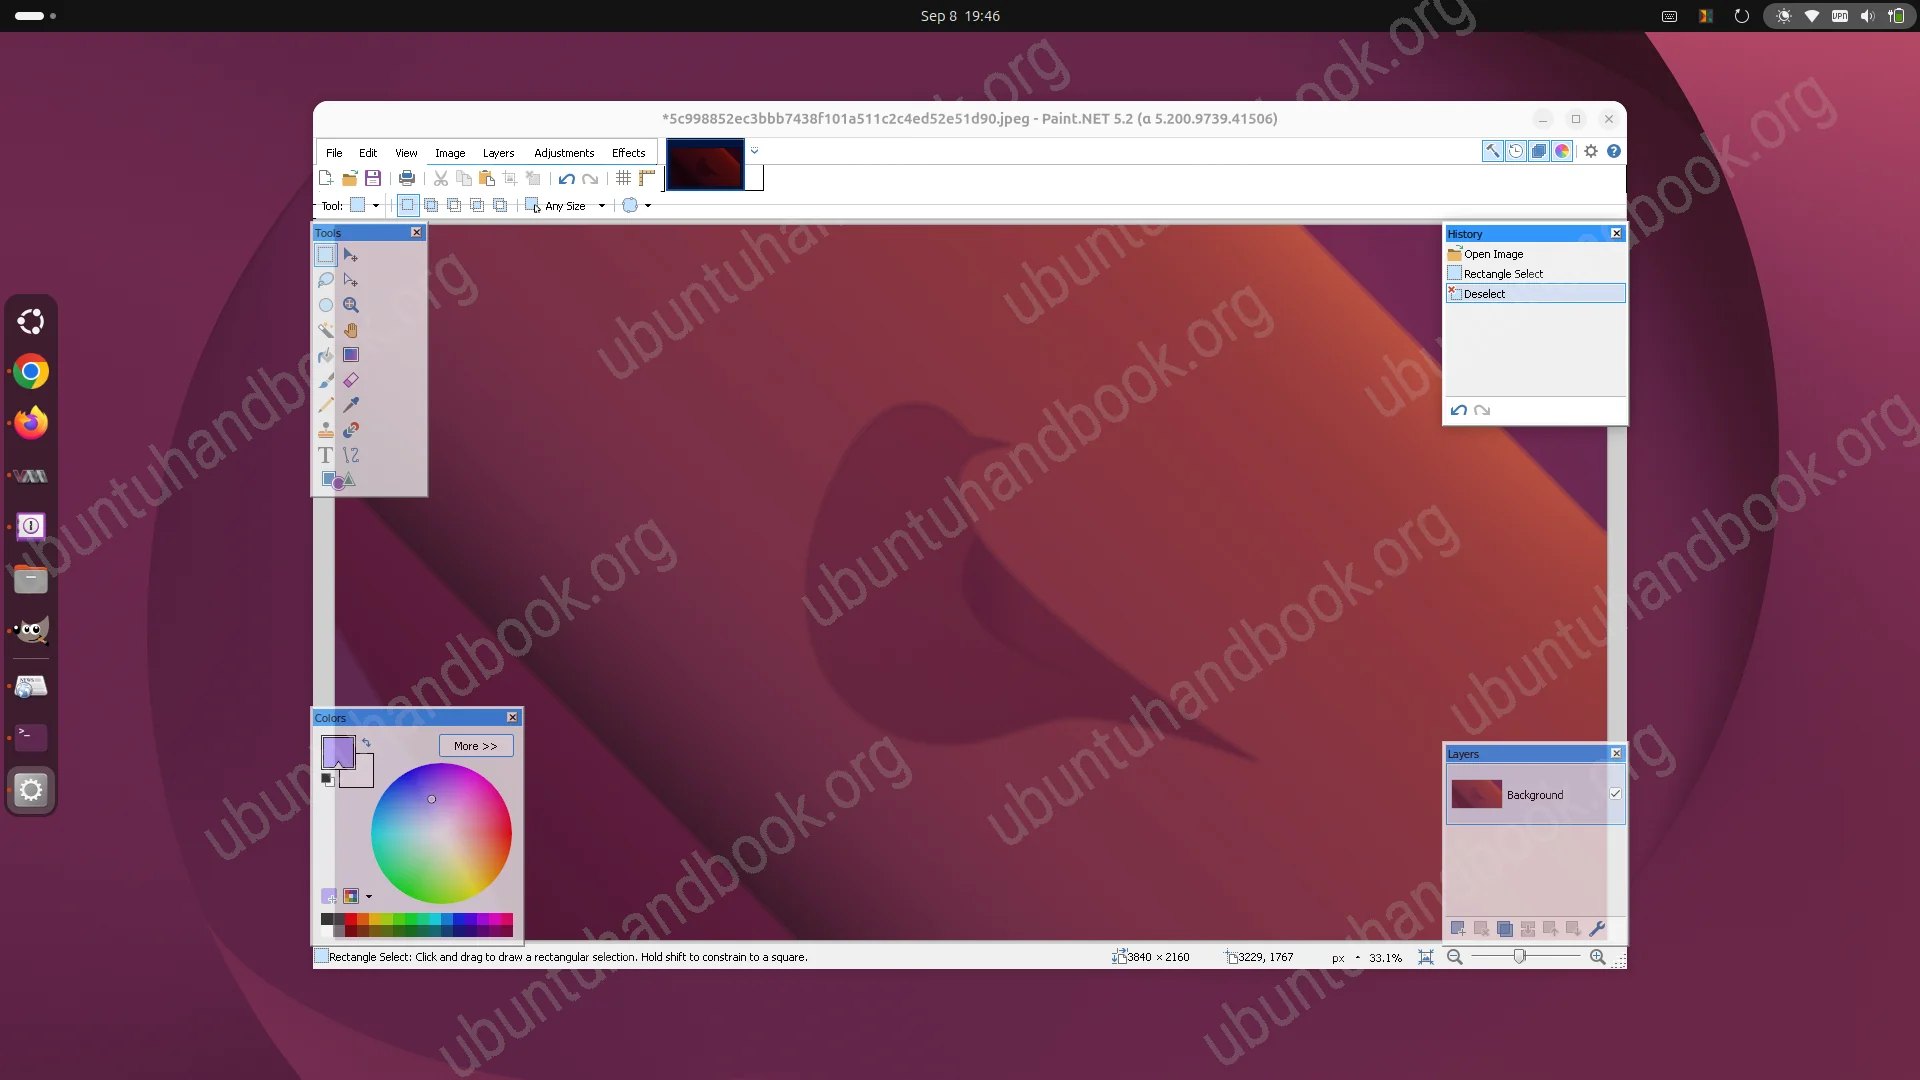Pick the Pan hand tool
1920x1080 pixels.
[351, 330]
